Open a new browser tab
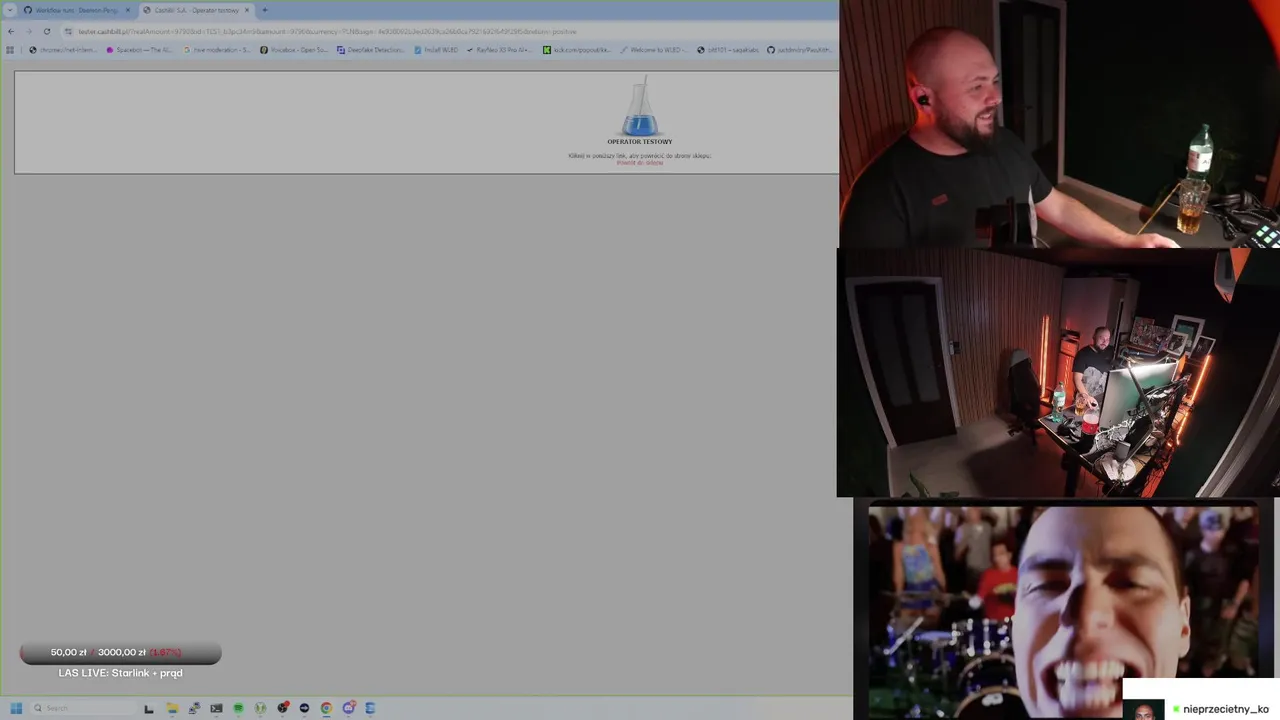1280x720 pixels. pyautogui.click(x=264, y=10)
